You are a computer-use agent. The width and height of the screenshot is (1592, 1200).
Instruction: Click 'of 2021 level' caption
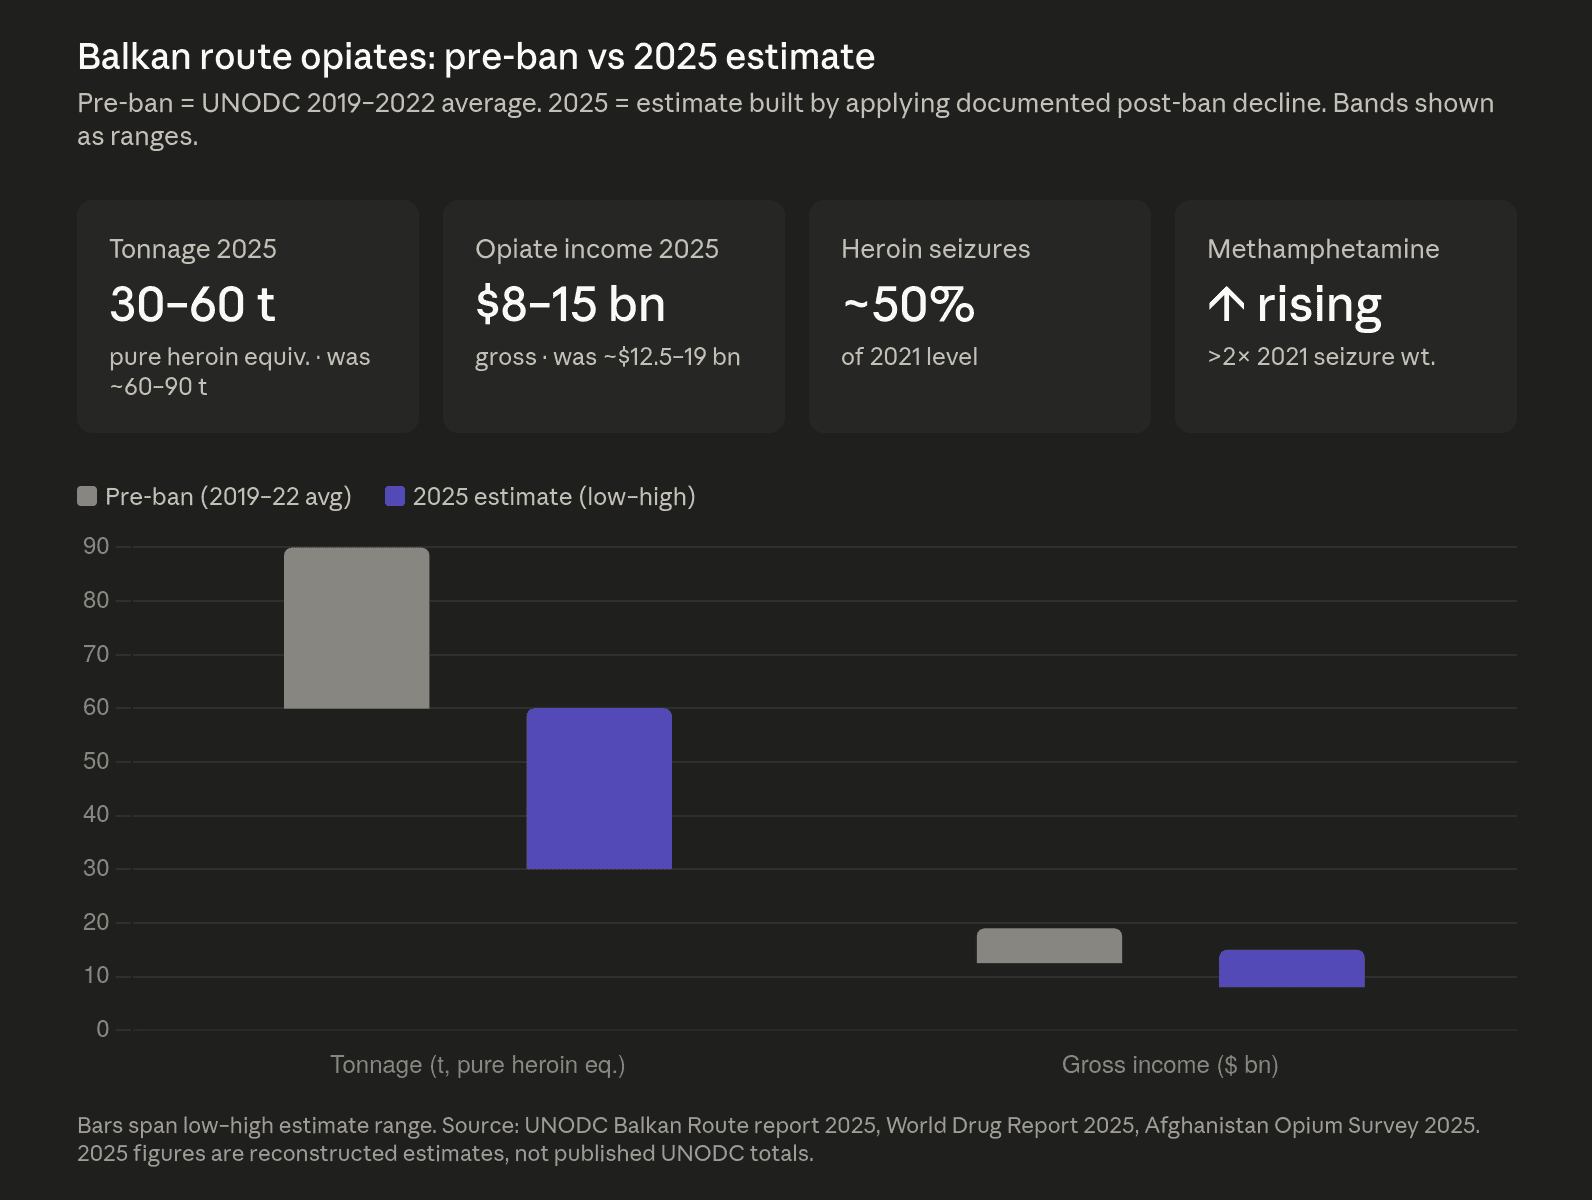909,357
